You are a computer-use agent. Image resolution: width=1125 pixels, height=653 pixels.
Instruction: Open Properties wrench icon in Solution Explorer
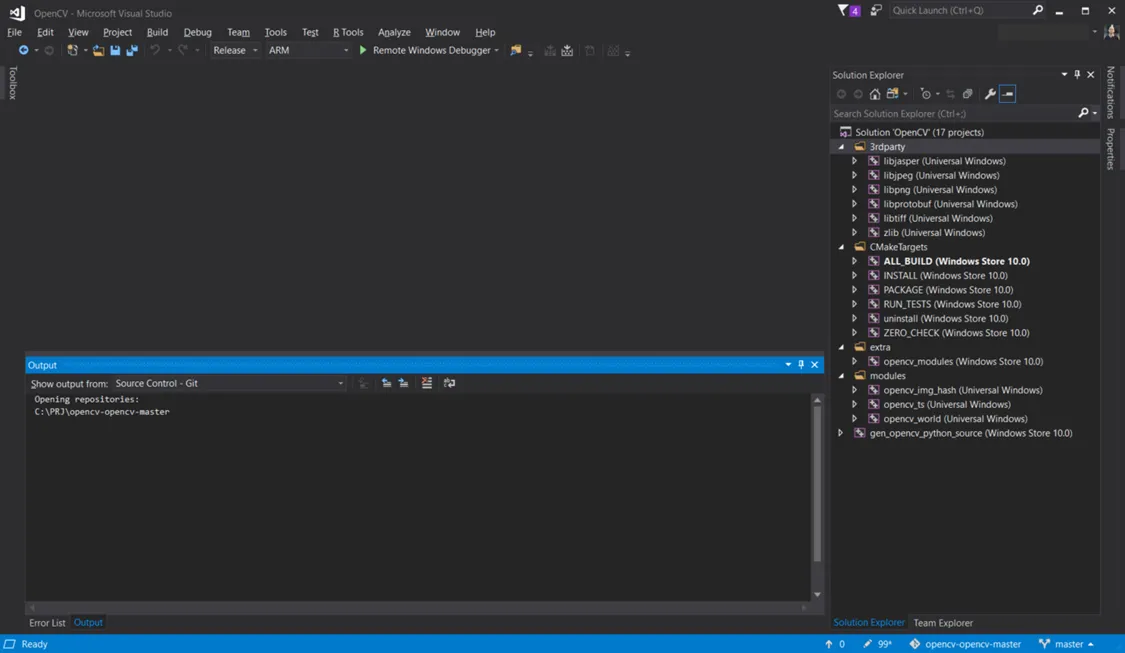coord(990,94)
